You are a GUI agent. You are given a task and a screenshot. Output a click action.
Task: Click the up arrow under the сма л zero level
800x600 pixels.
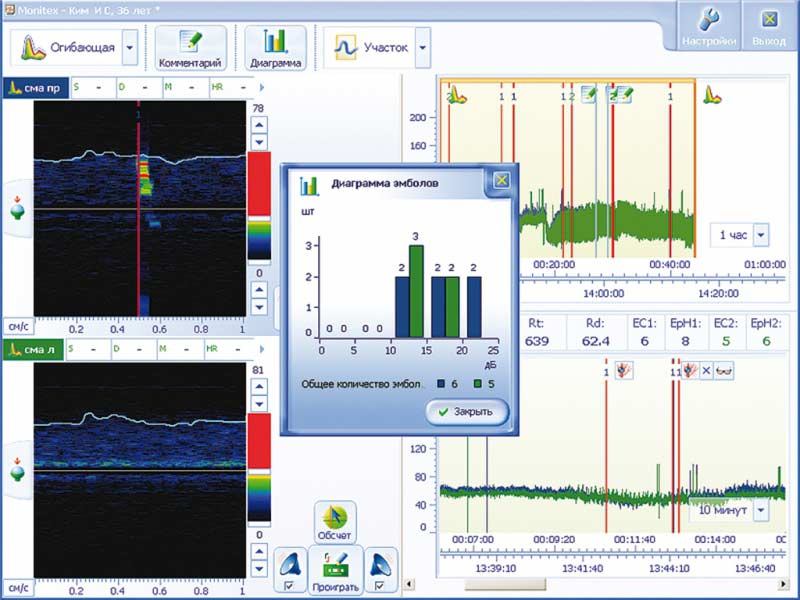[259, 551]
